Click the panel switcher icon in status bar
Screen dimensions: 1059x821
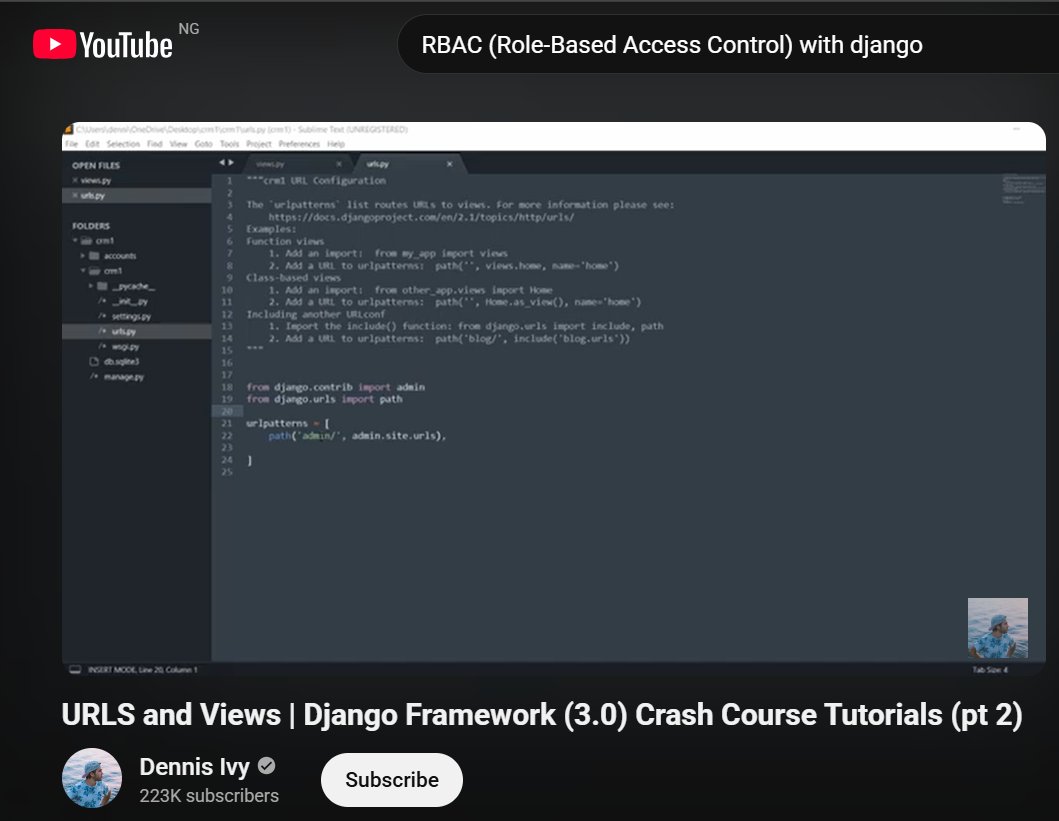pyautogui.click(x=75, y=670)
